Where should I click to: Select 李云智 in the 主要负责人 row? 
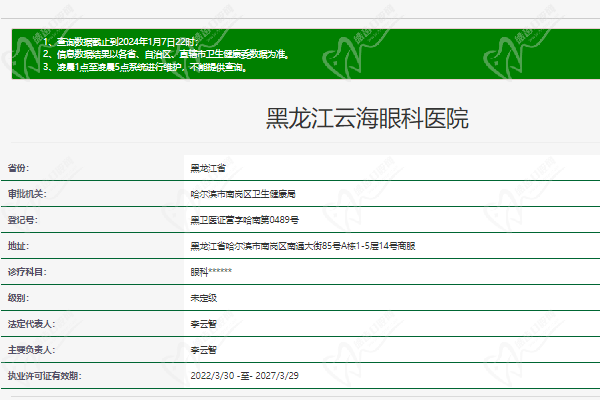click(204, 350)
